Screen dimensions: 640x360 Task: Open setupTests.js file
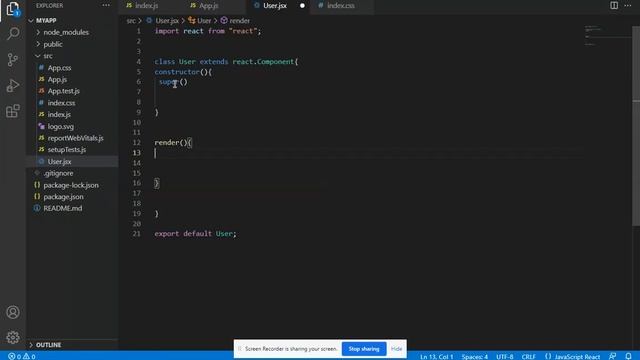67,150
